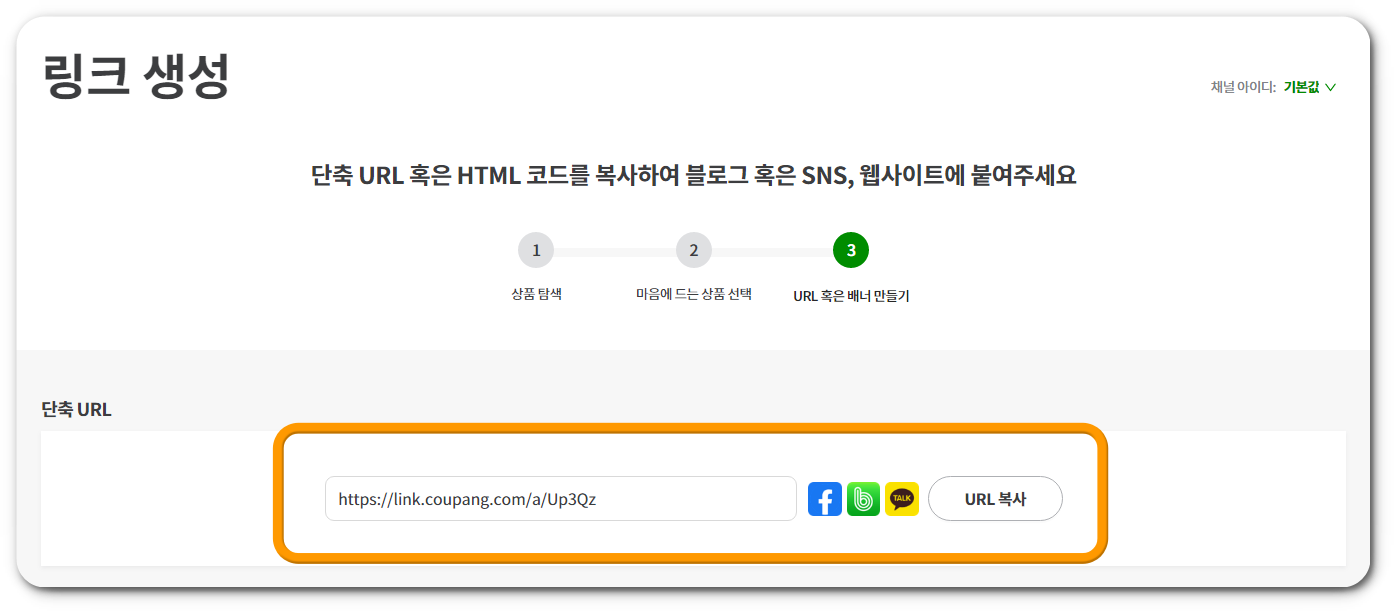Select the green Band "b" icon

click(x=862, y=498)
